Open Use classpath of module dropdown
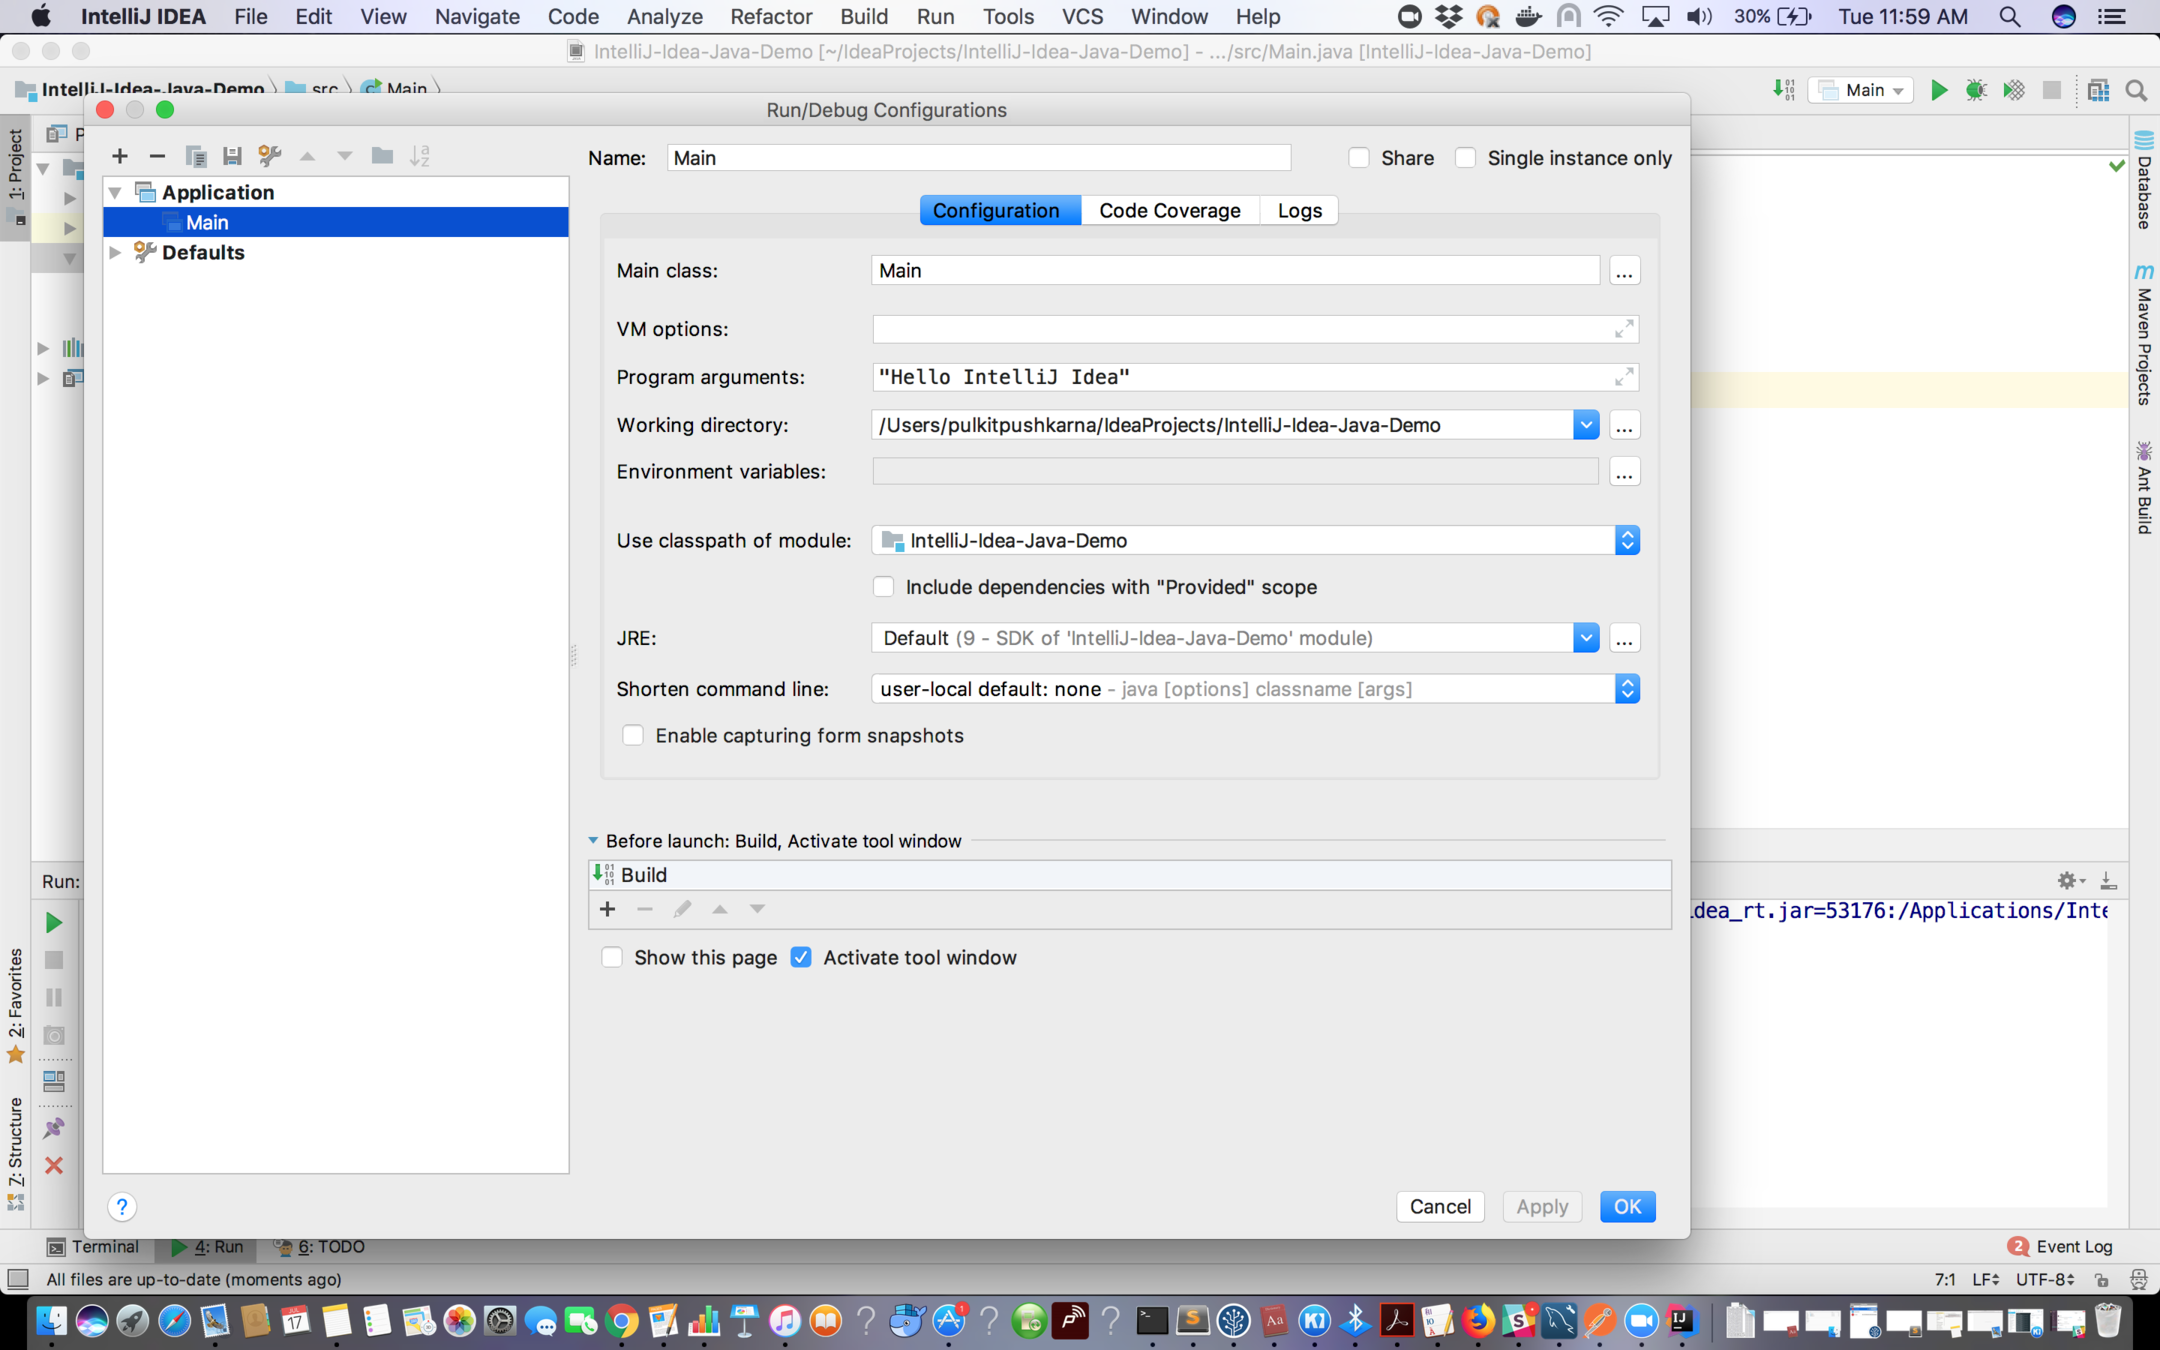 tap(1627, 540)
